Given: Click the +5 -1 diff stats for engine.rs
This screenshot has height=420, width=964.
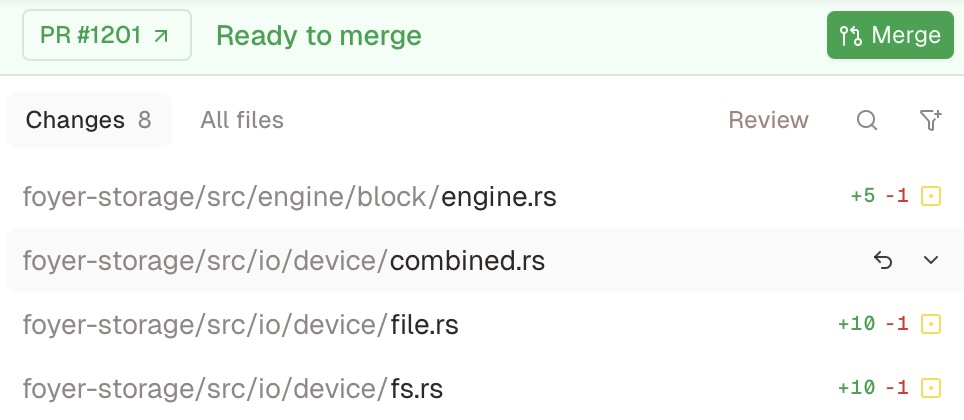Looking at the screenshot, I should click(x=879, y=197).
